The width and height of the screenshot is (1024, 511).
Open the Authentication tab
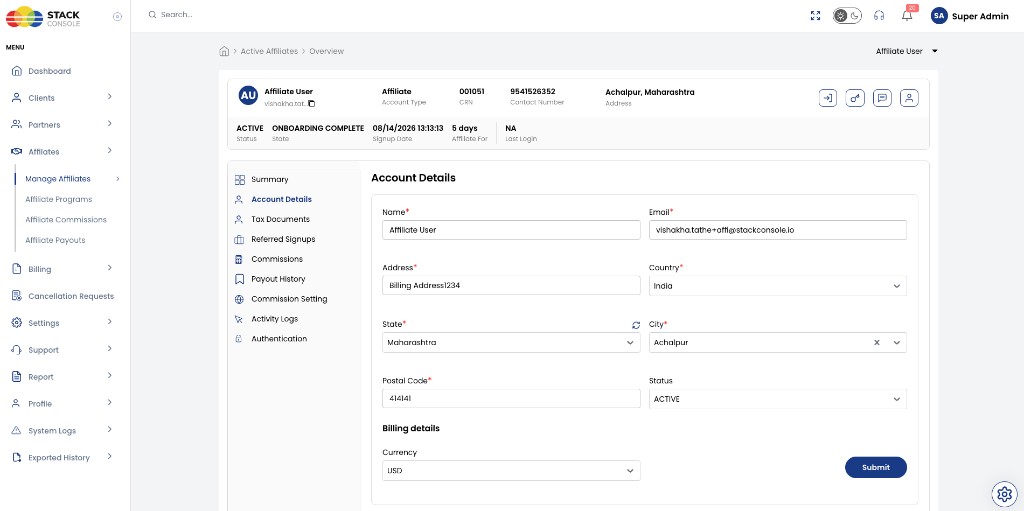[x=279, y=338]
